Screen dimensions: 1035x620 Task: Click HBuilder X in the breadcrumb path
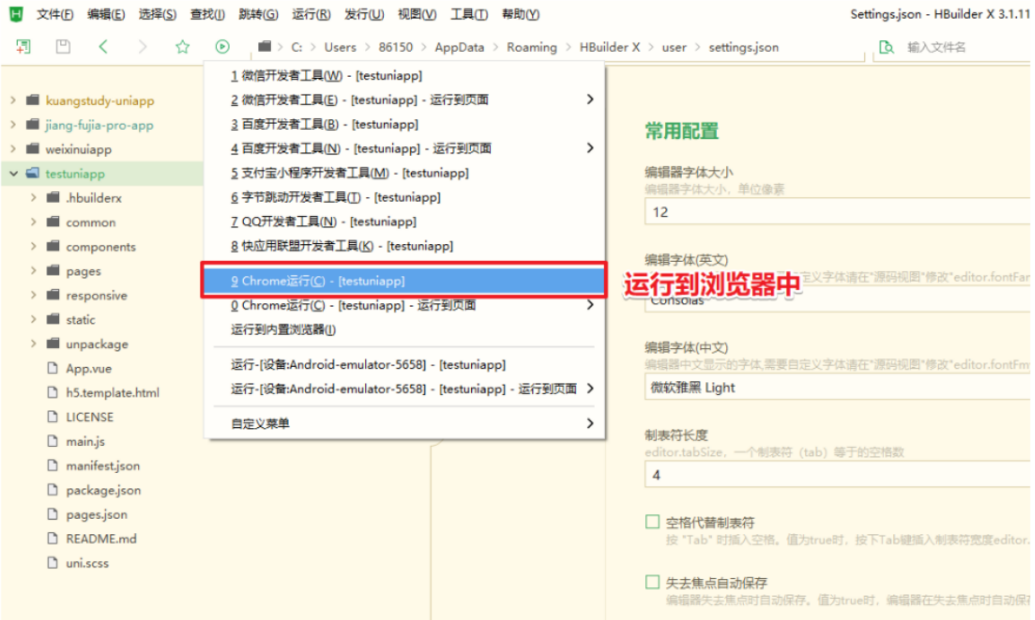tap(609, 47)
